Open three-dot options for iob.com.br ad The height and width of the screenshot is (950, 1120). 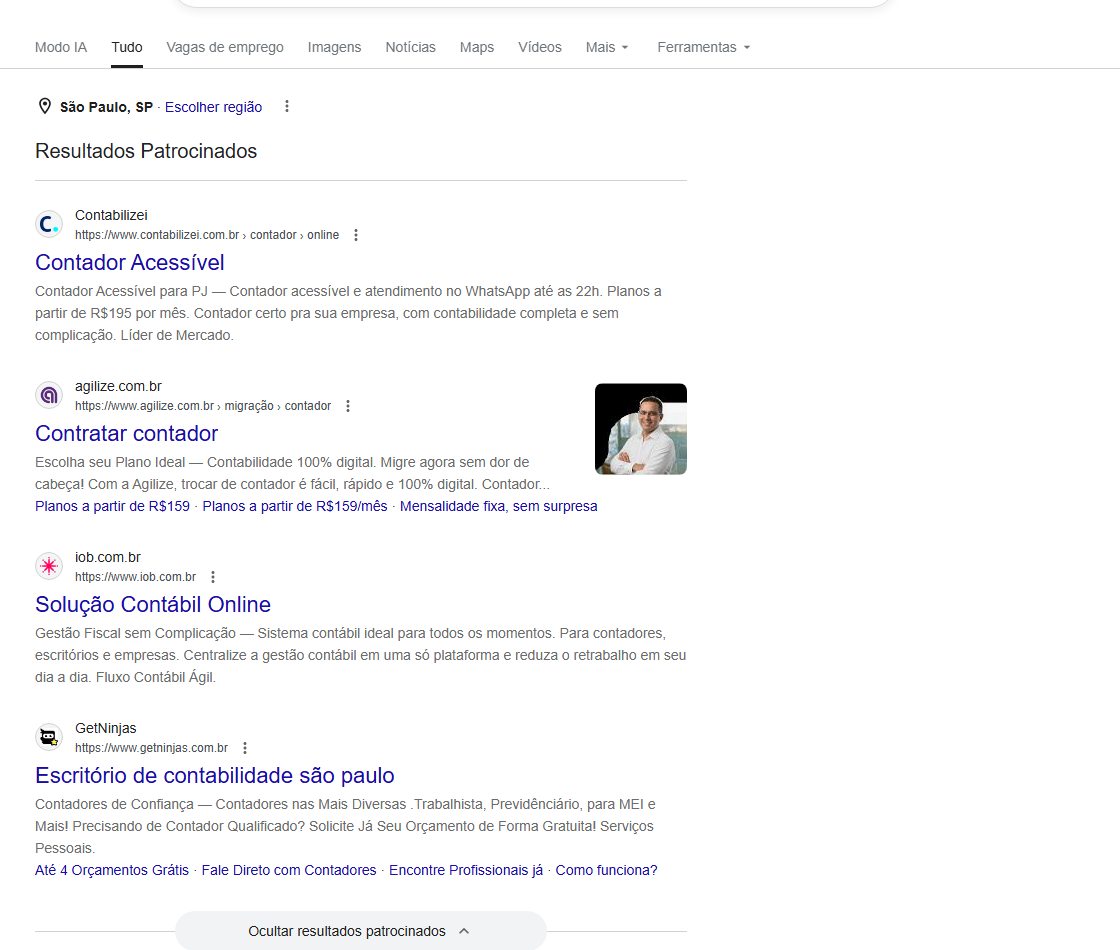[x=213, y=576]
